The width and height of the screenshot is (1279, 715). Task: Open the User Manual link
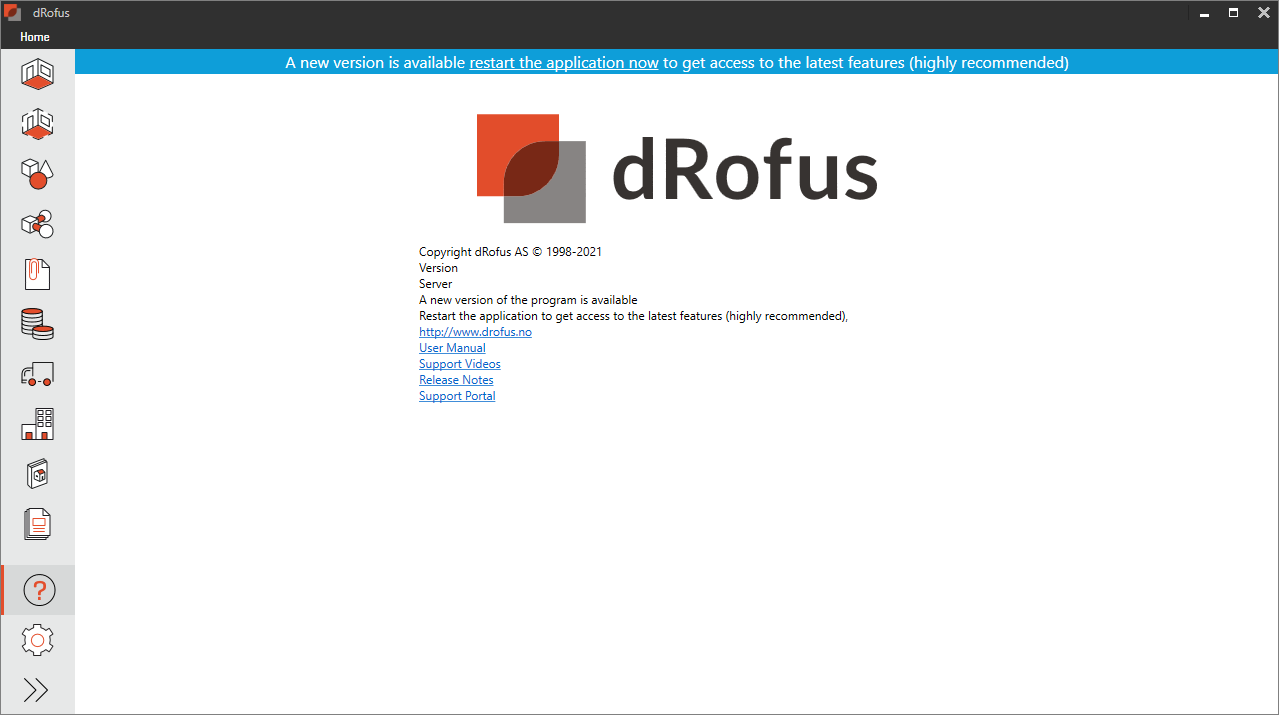pos(452,347)
